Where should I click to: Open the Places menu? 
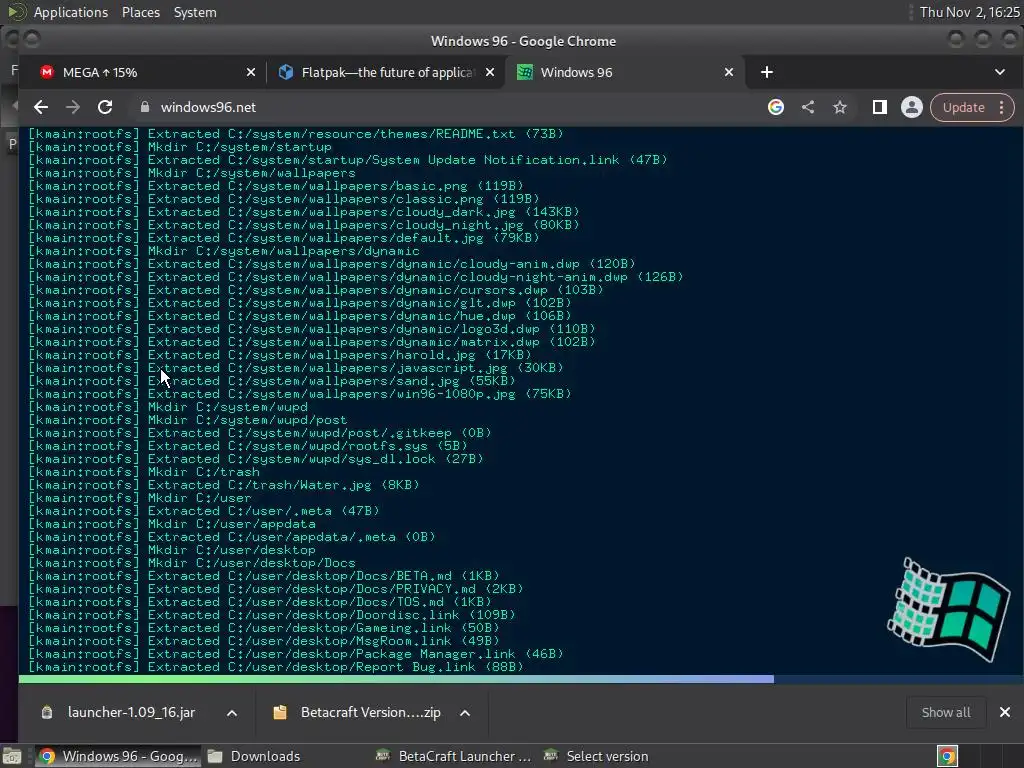(x=141, y=12)
